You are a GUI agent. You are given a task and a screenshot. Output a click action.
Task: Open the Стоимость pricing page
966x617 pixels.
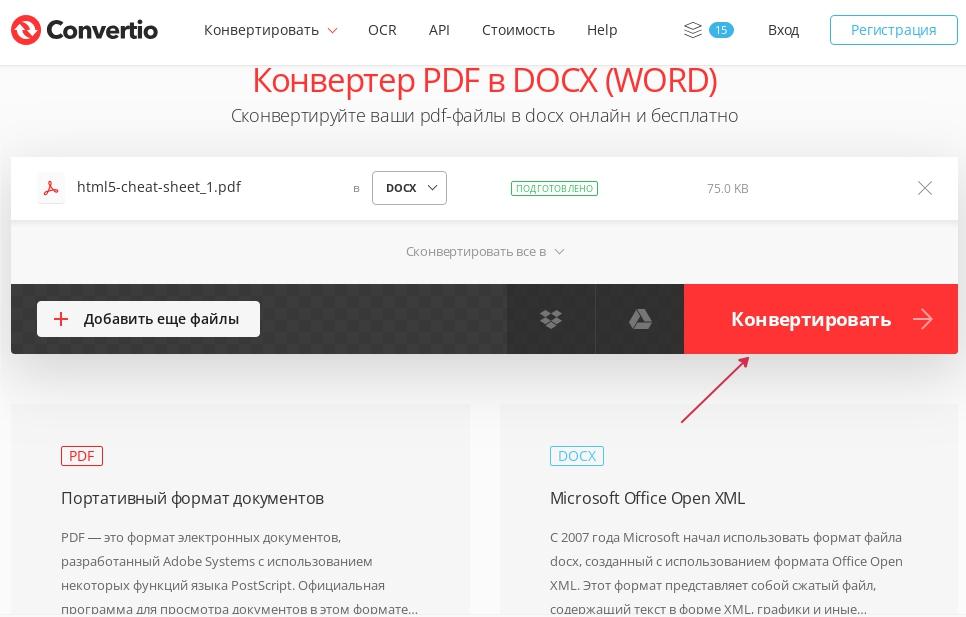[518, 30]
